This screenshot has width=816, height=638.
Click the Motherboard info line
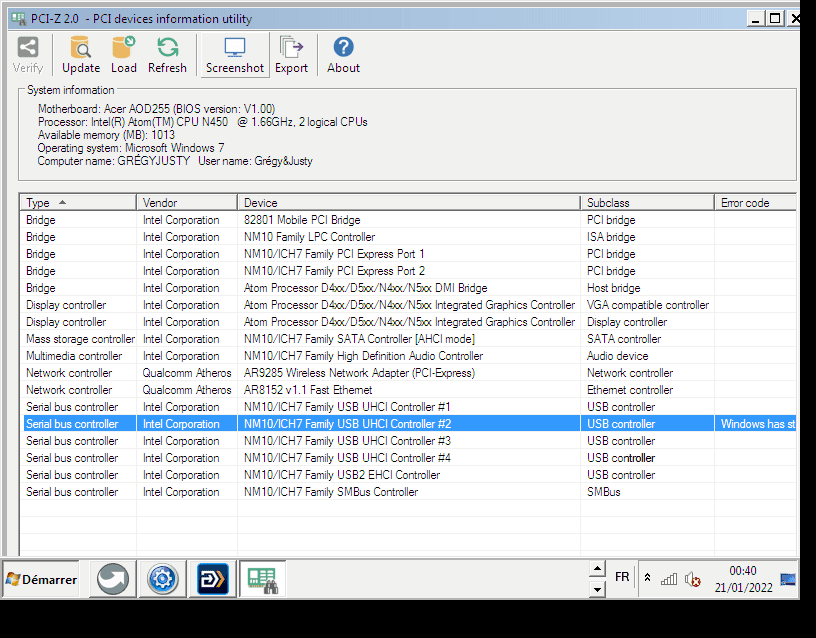157,109
